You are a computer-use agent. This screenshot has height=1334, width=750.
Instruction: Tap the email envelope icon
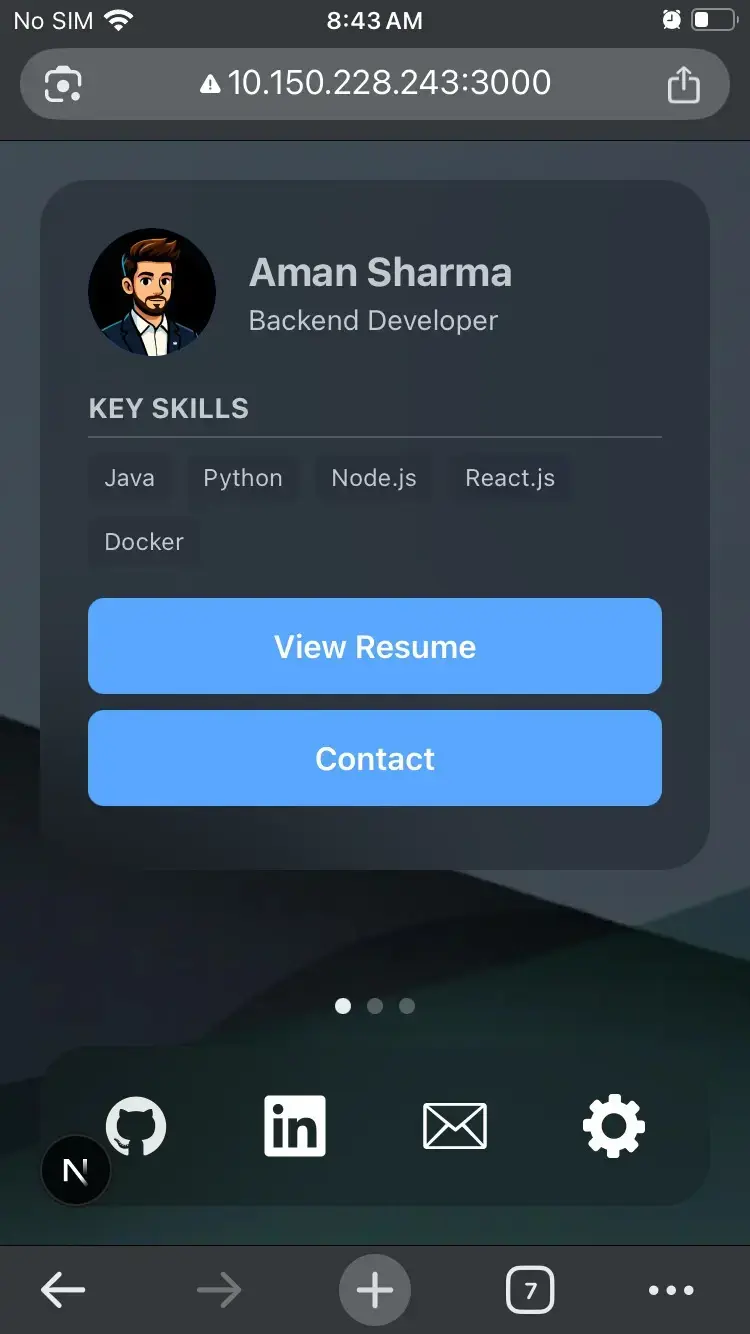click(455, 1126)
